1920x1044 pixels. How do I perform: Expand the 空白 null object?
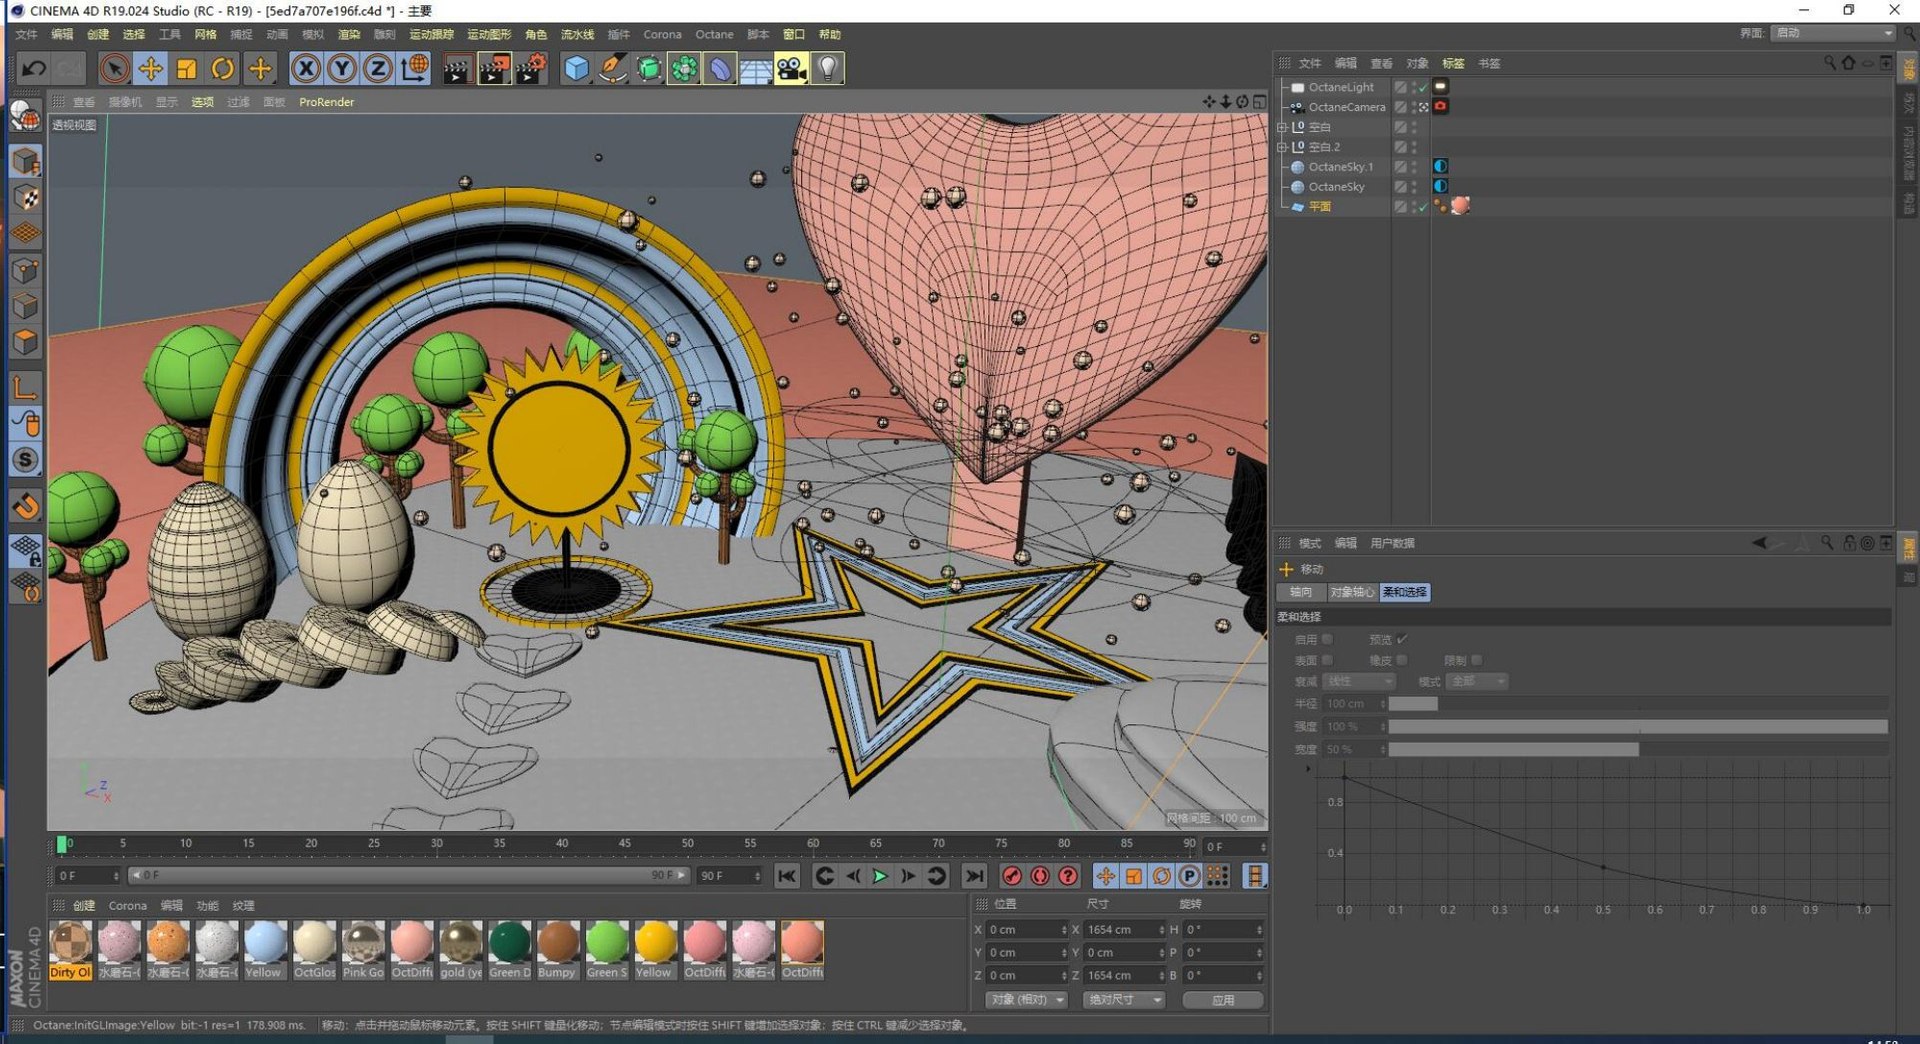pos(1282,127)
